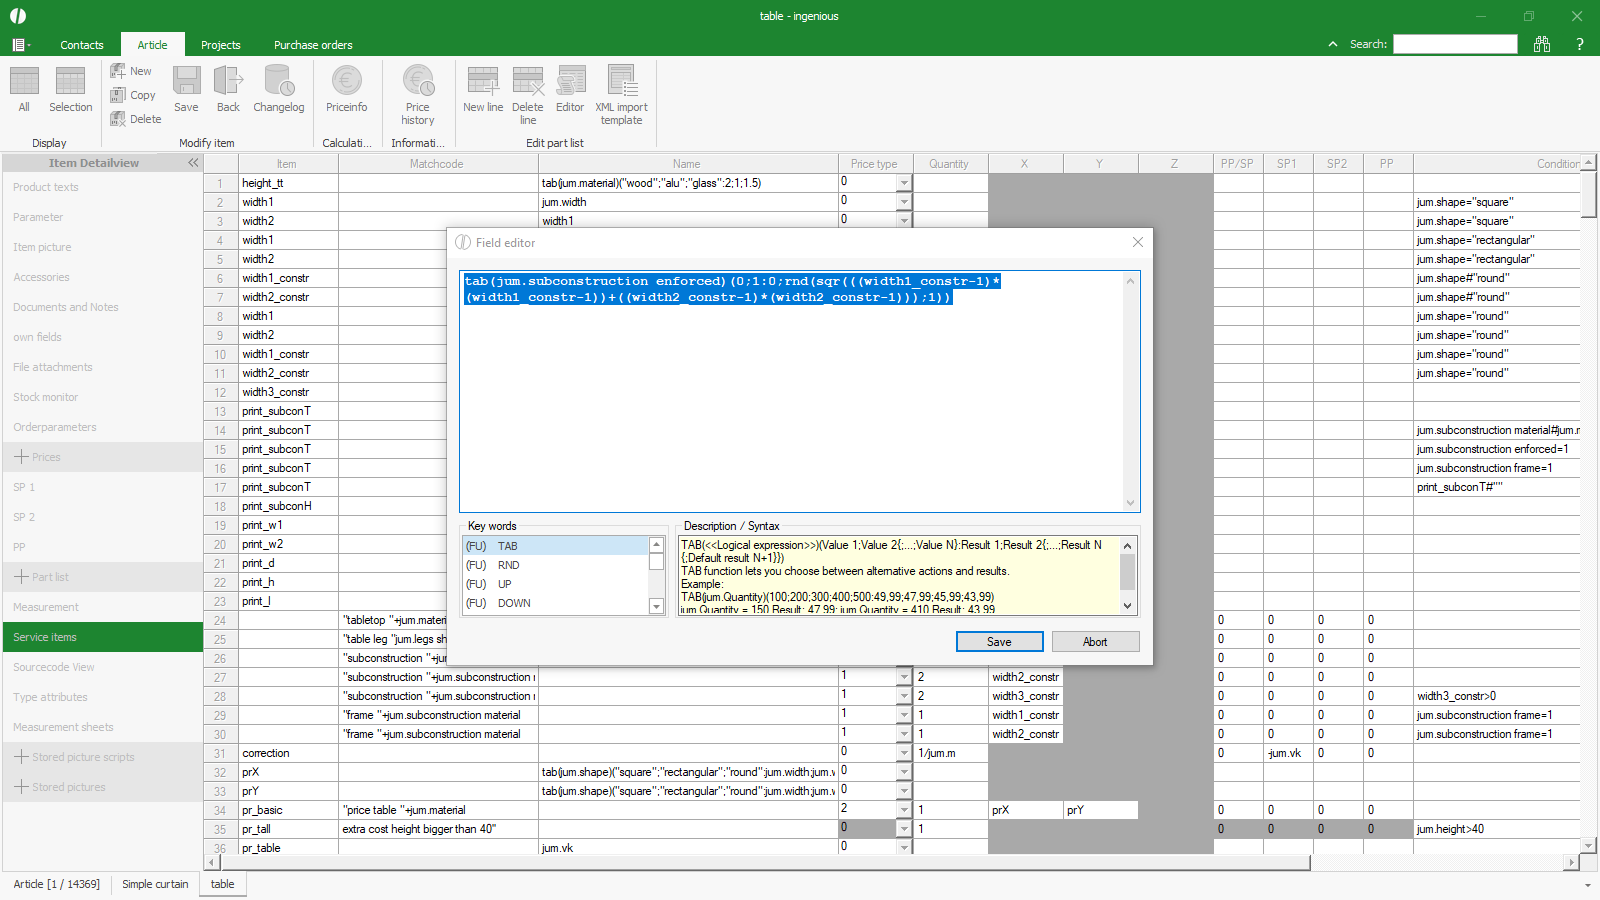1600x900 pixels.
Task: Close the Field editor dialog
Action: point(1137,242)
